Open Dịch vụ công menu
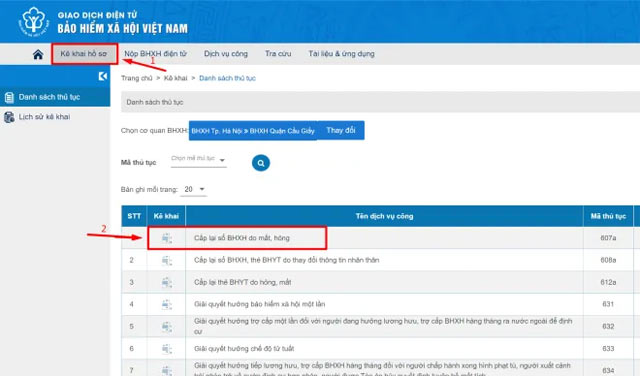Viewport: 640px width, 376px height. 226,54
